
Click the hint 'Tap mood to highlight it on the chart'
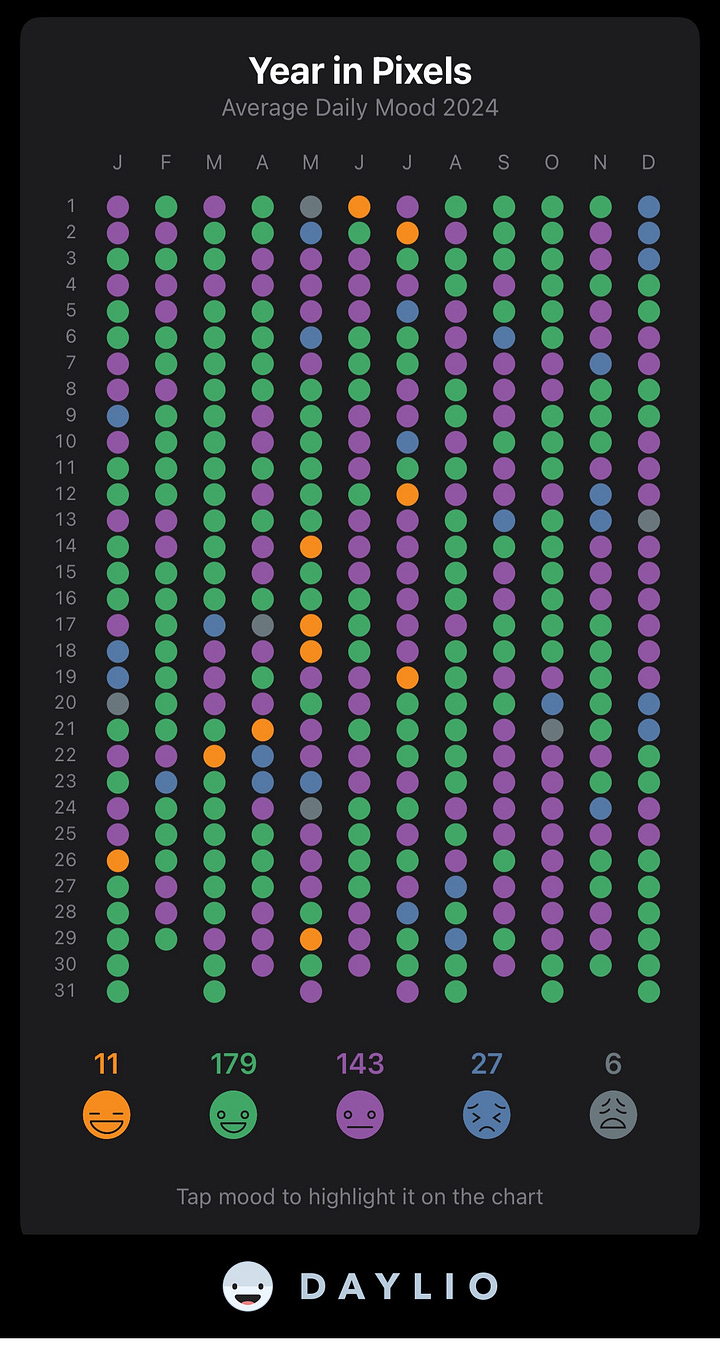[x=360, y=1196]
